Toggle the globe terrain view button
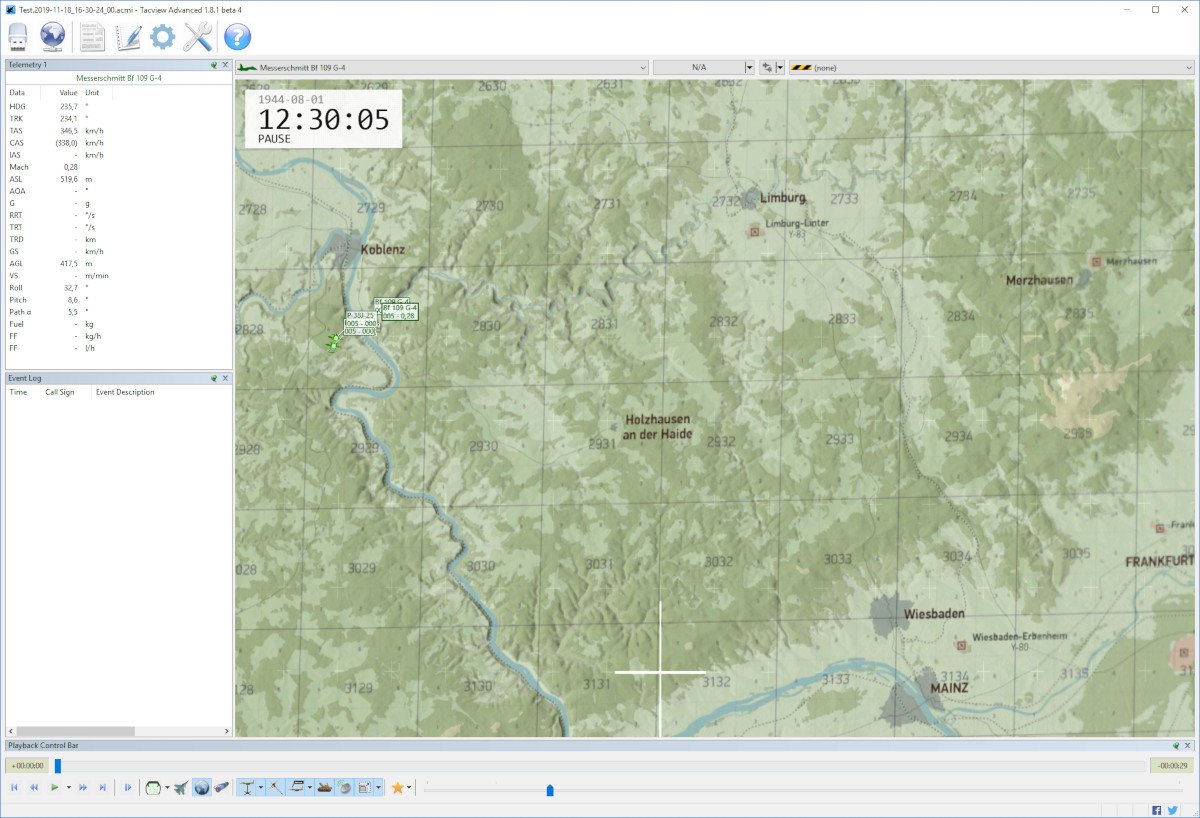The width and height of the screenshot is (1200, 818). click(201, 788)
